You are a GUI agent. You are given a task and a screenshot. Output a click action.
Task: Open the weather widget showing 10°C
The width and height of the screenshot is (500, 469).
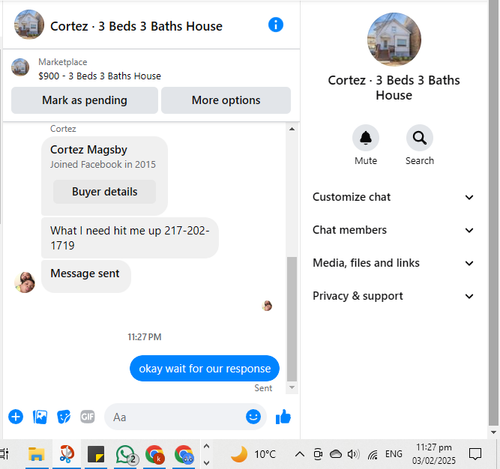(253, 454)
